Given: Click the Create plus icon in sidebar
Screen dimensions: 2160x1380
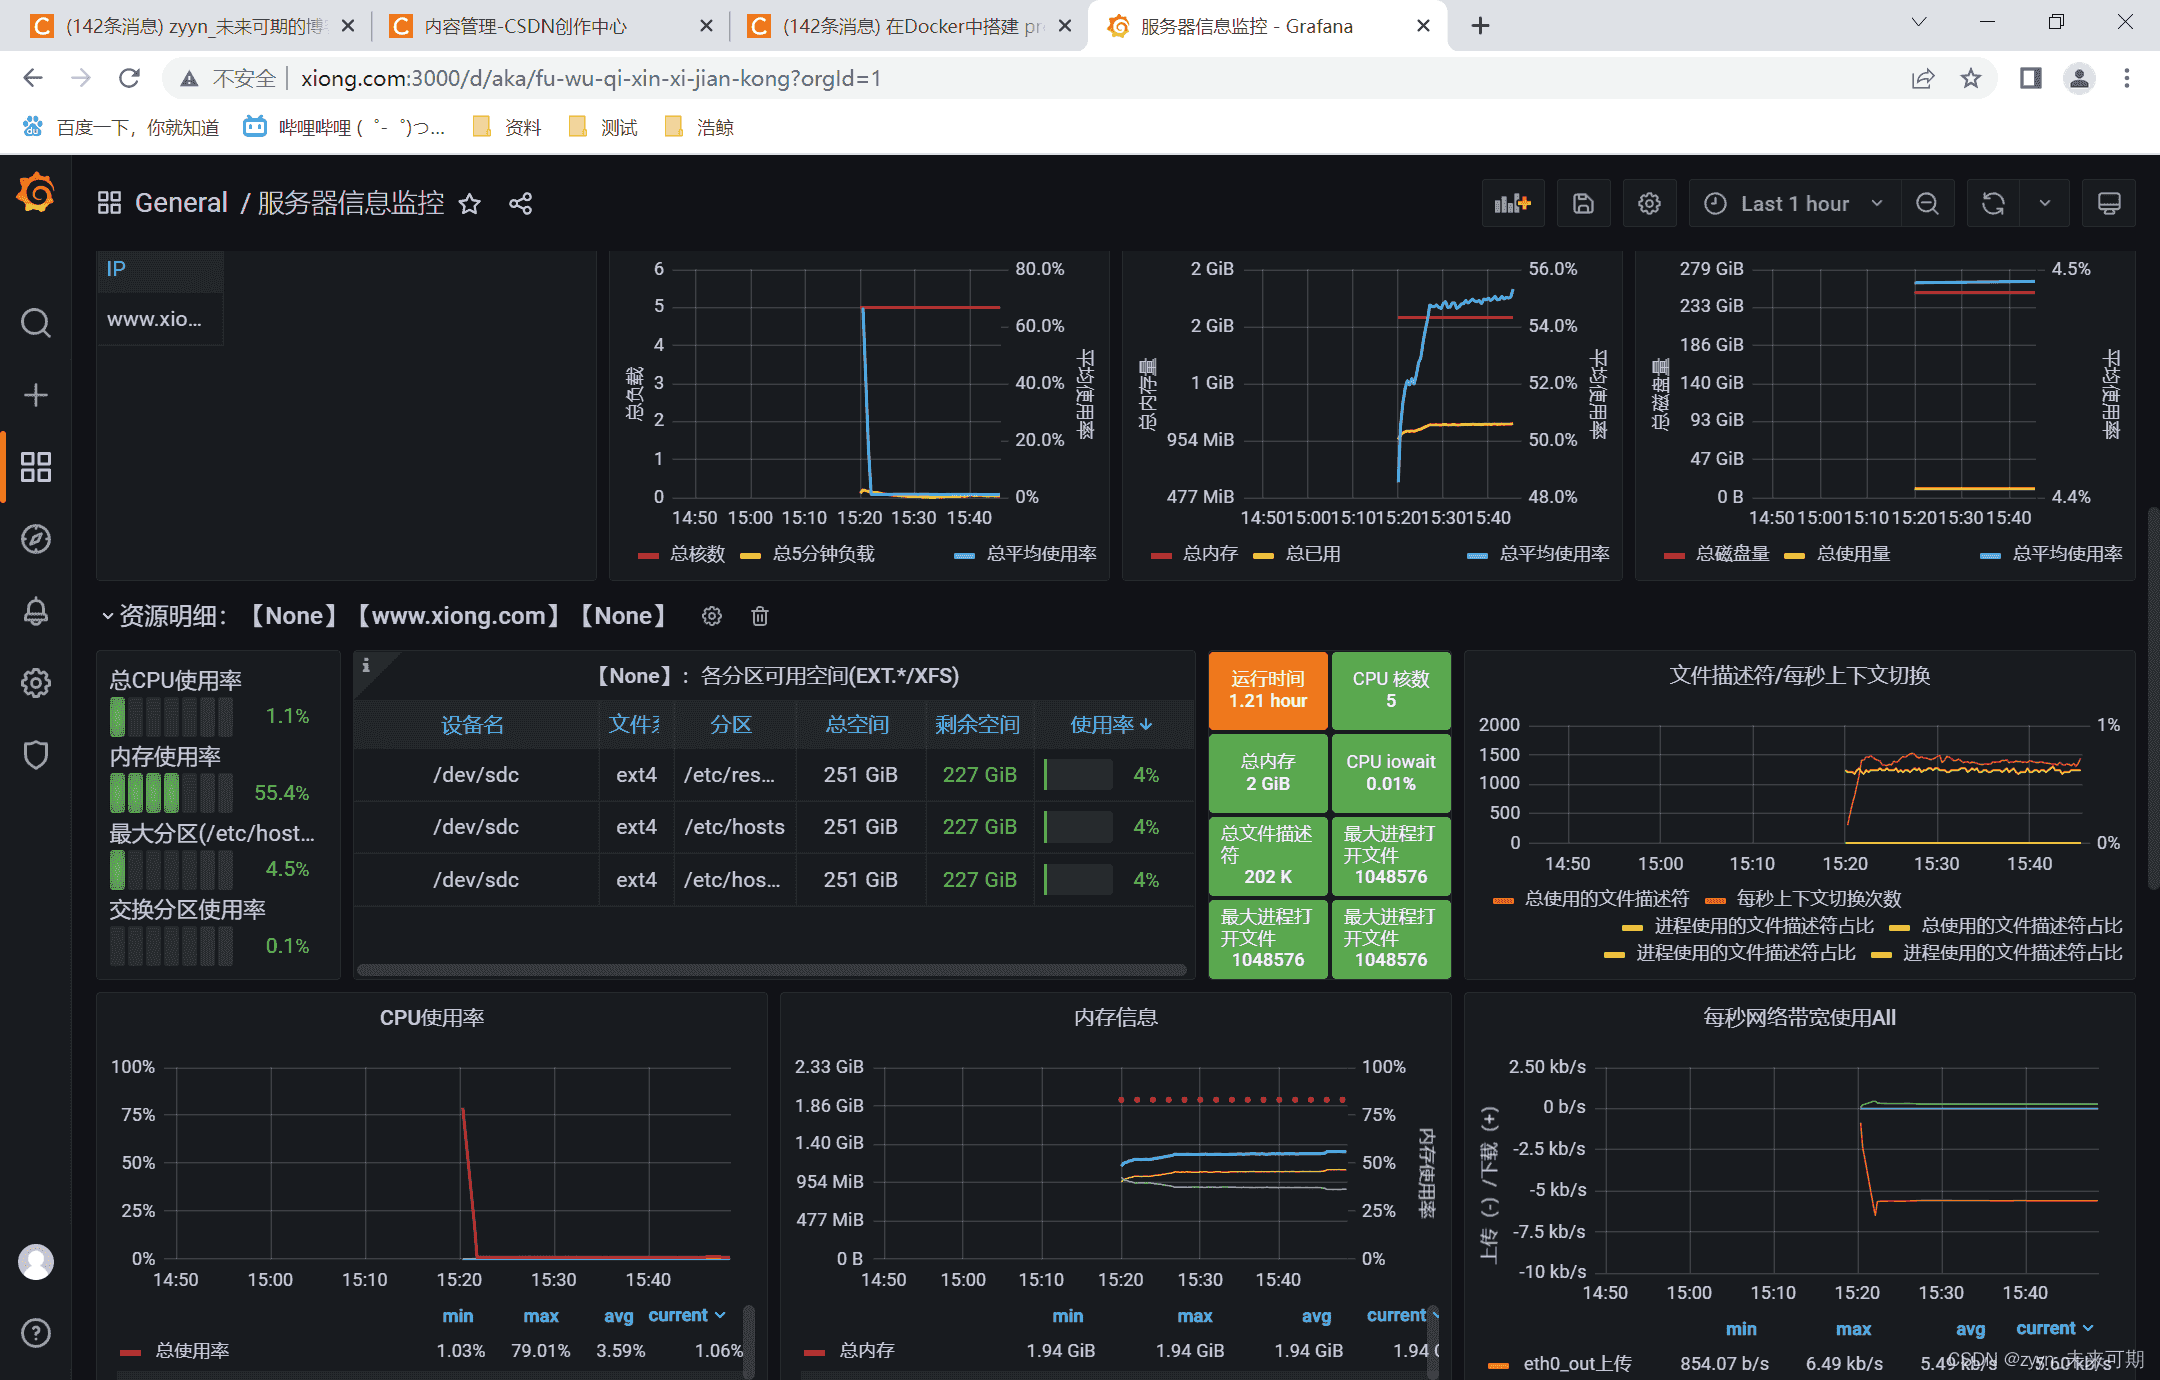Looking at the screenshot, I should coord(36,395).
